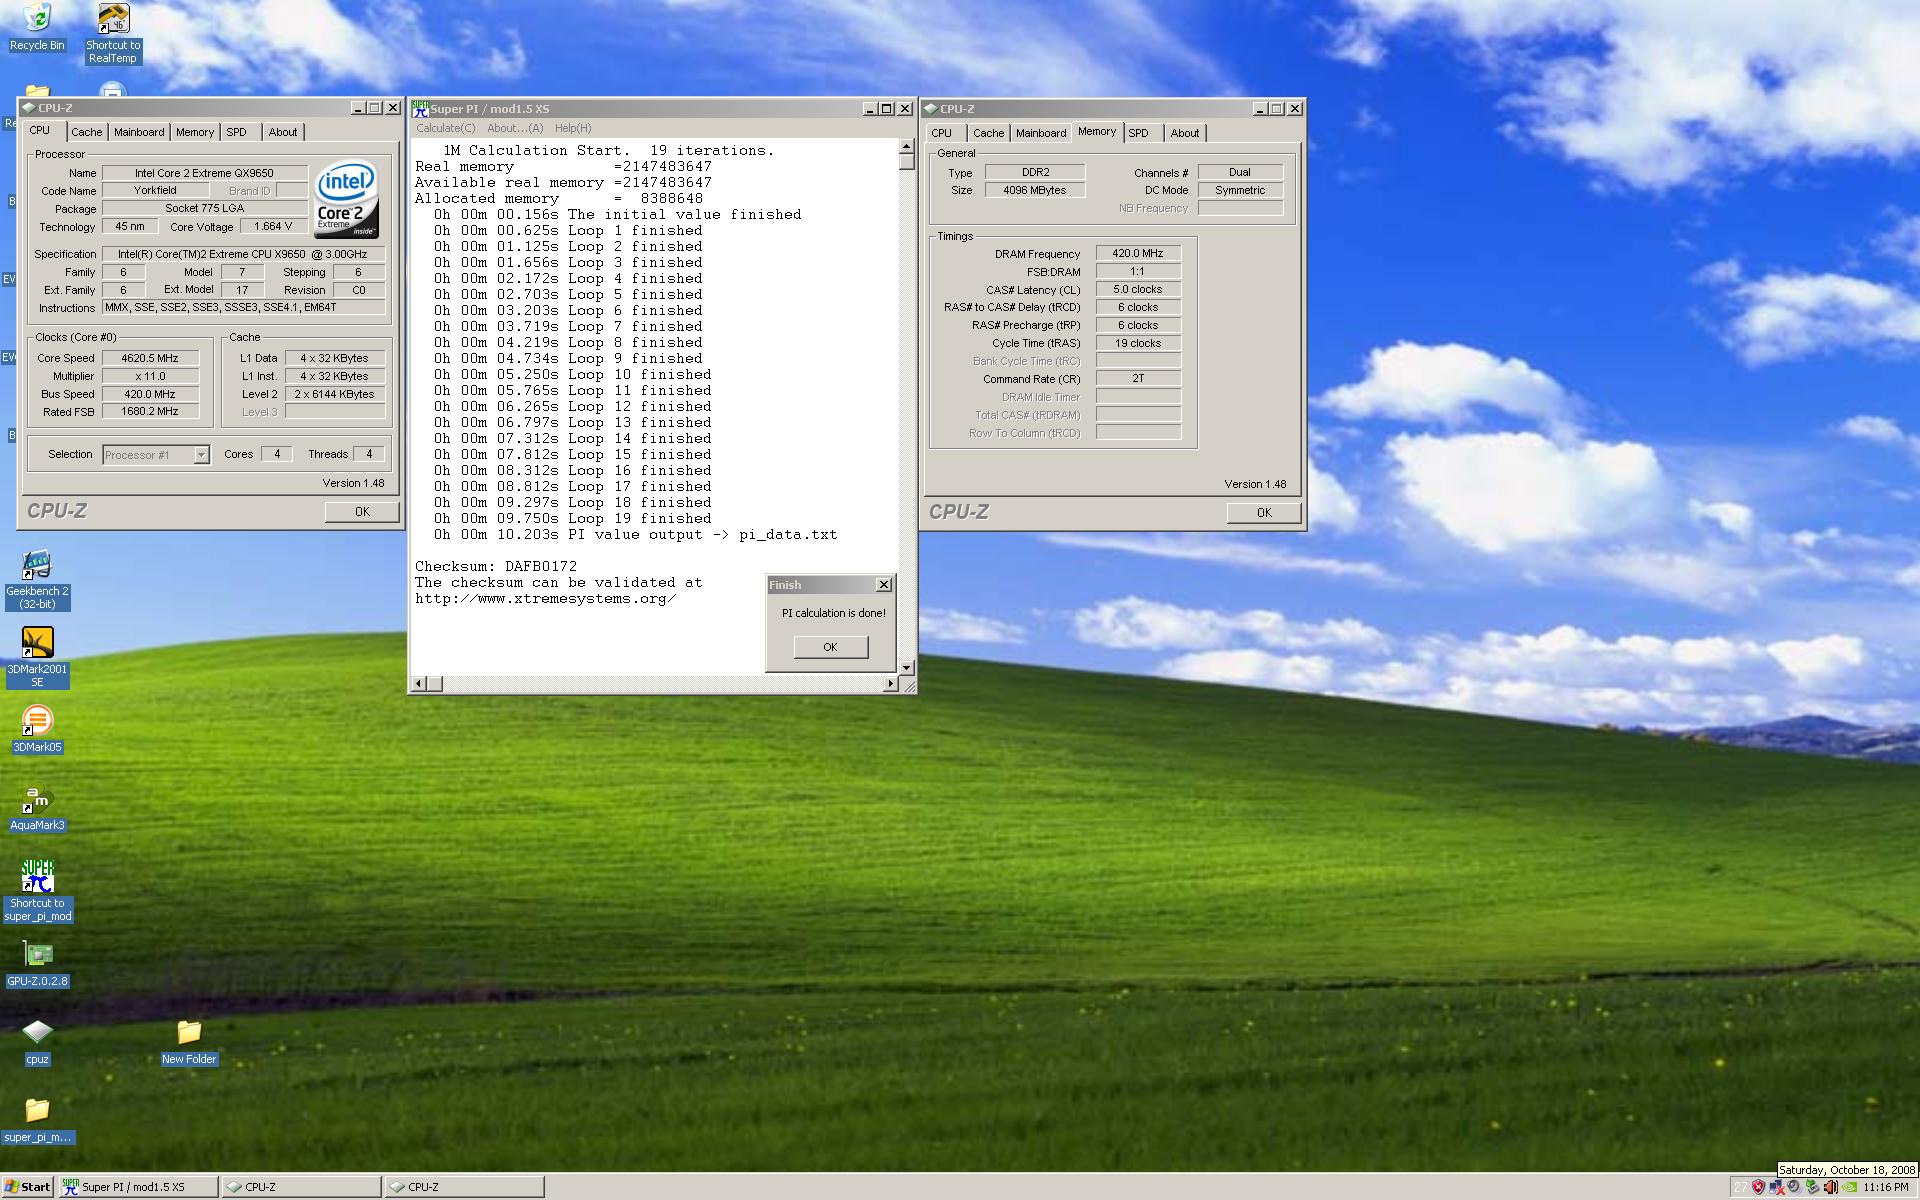This screenshot has height=1200, width=1920.
Task: Click the Intel Core 2 Extreme logo
Action: pos(346,200)
